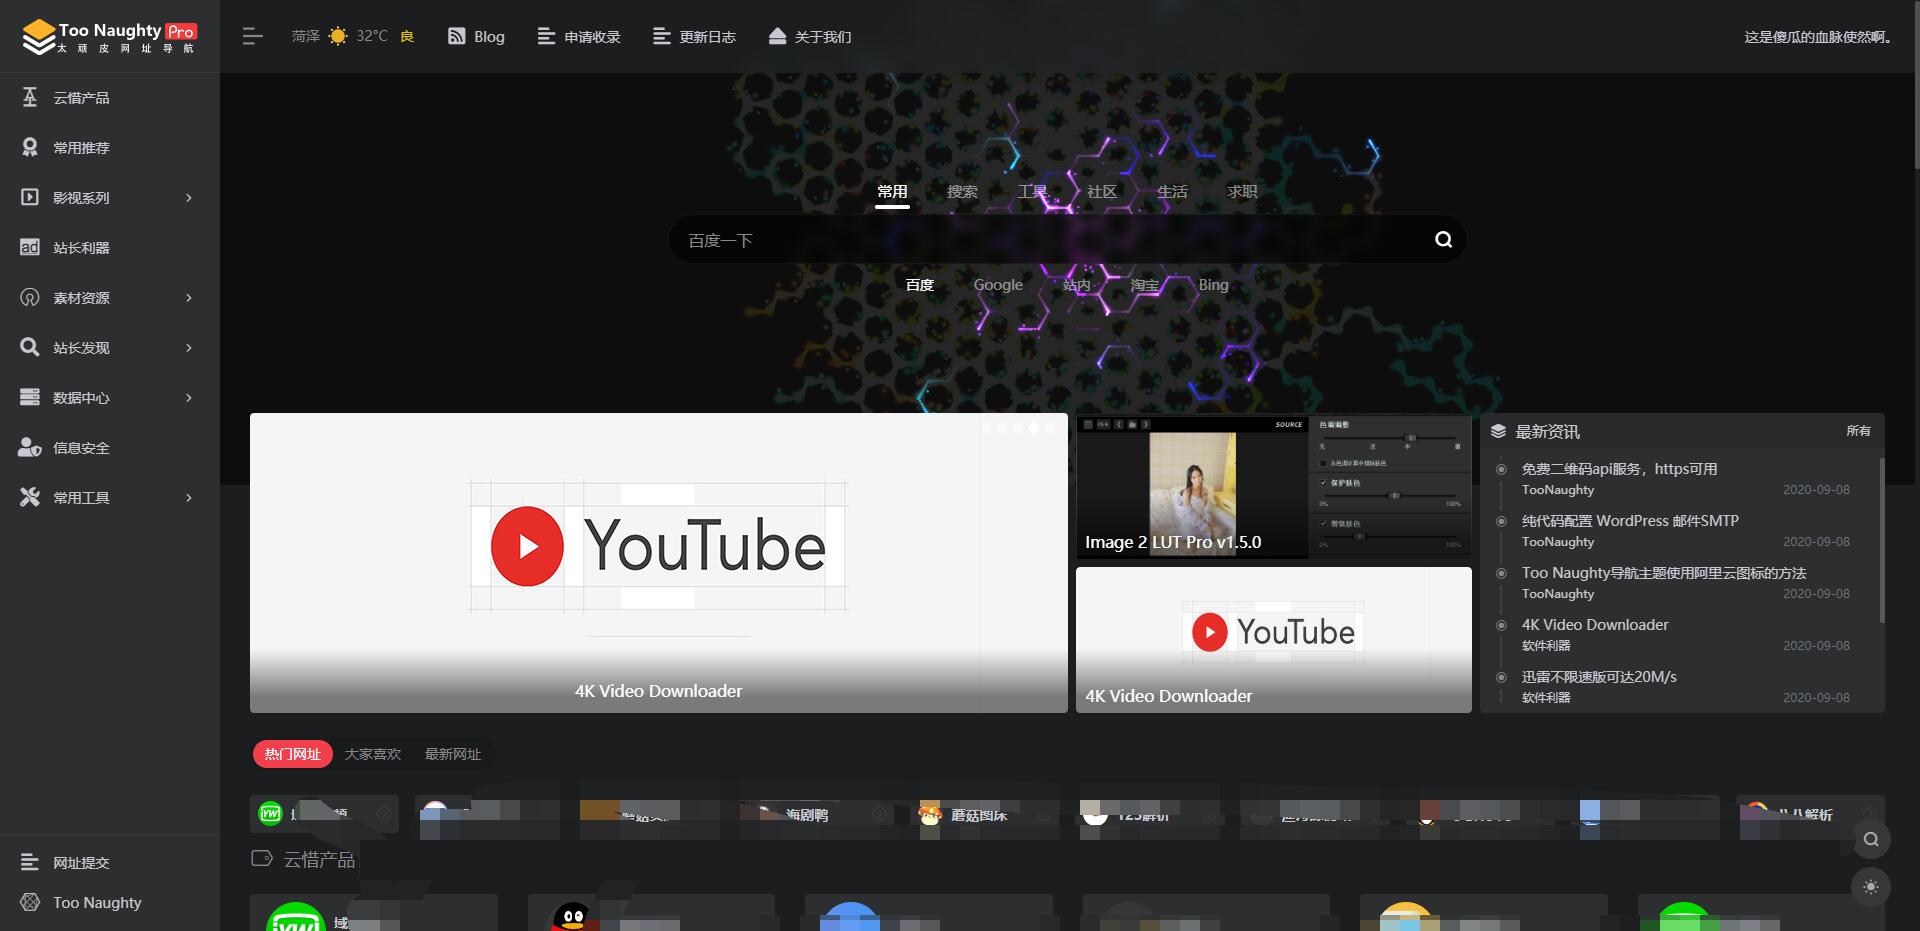The image size is (1920, 931).
Task: Expand the 数据中心 submenu chevron
Action: click(189, 398)
